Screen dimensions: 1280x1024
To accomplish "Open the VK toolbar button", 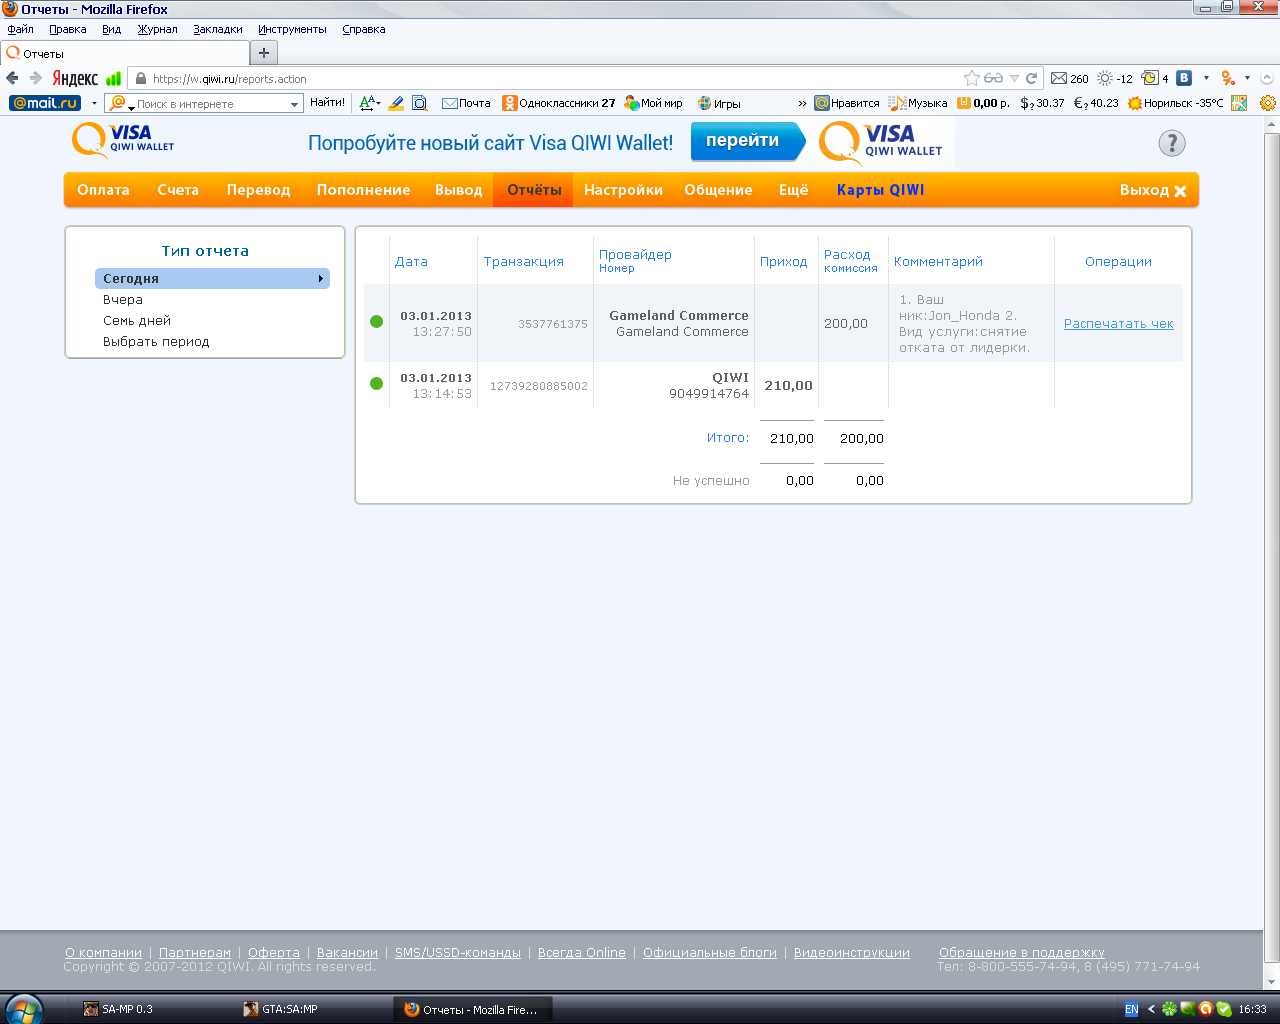I will (x=1184, y=78).
